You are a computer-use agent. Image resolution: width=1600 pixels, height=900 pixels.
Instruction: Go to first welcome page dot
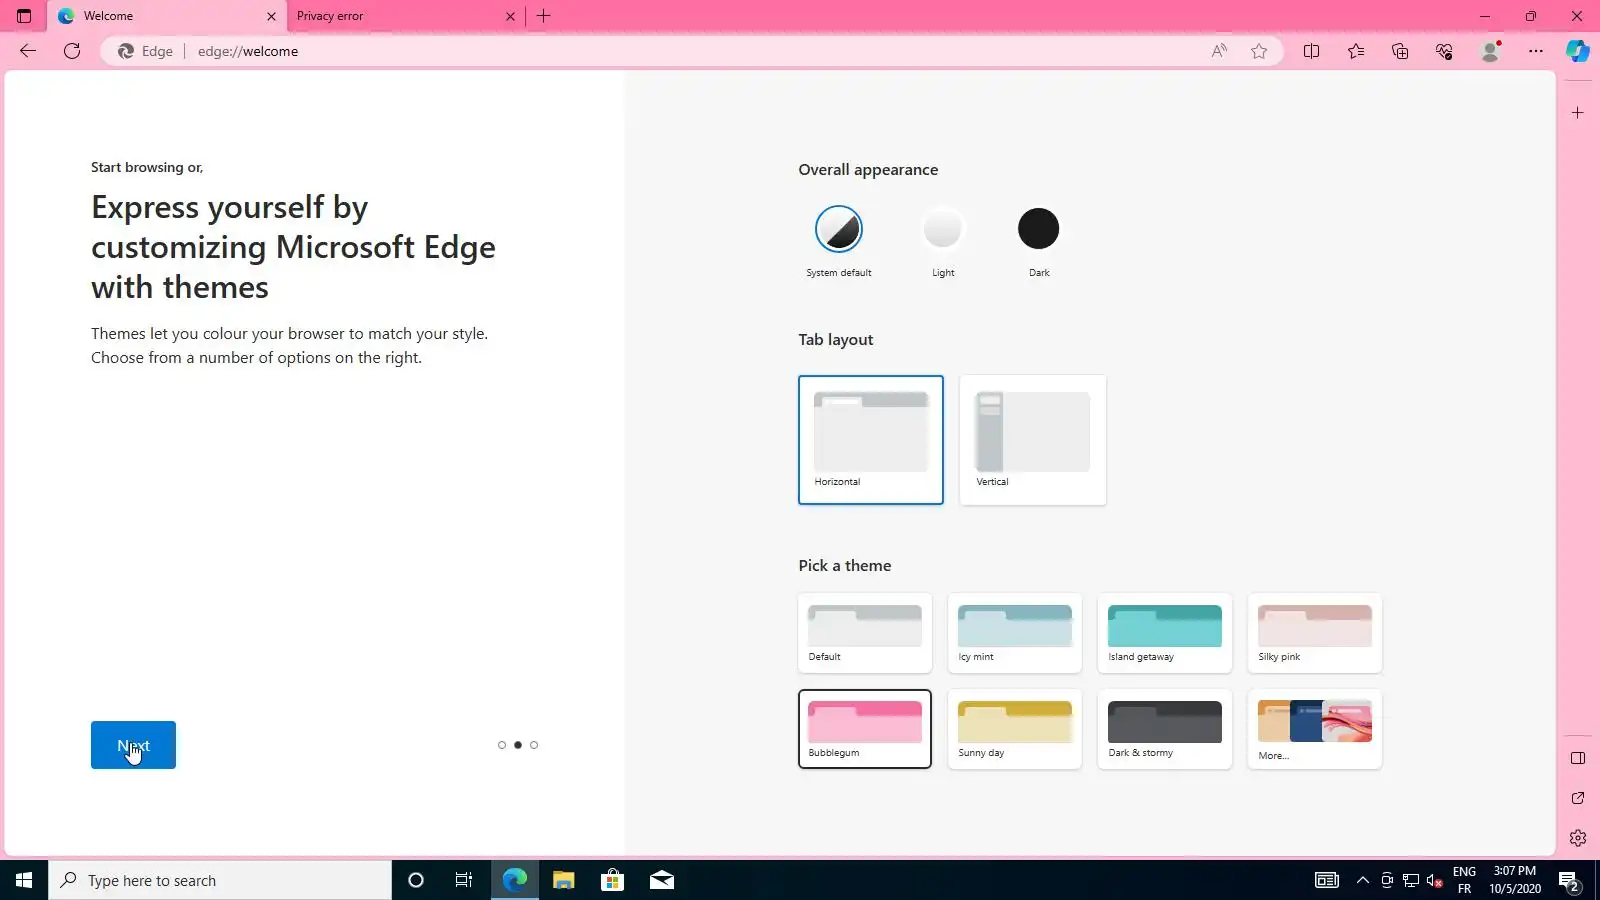[x=502, y=745]
